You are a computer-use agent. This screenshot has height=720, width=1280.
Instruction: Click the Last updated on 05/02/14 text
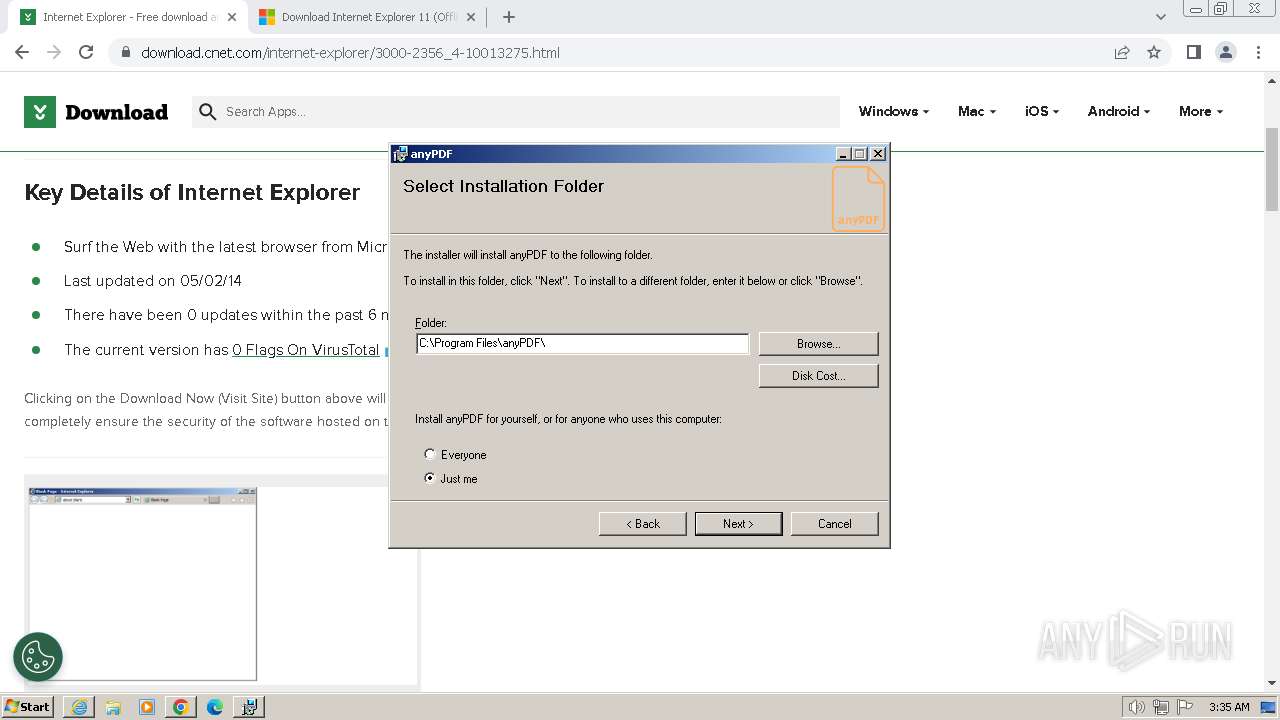pos(153,281)
